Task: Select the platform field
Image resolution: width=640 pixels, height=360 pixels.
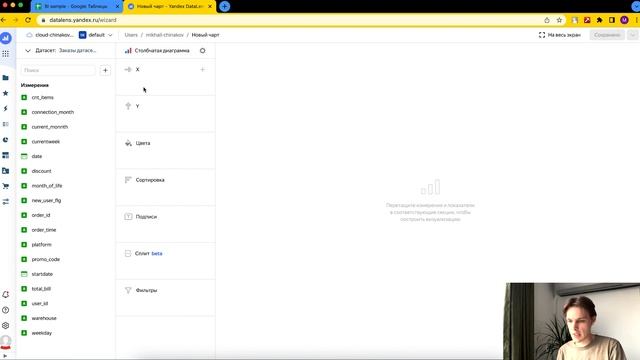Action: [41, 244]
